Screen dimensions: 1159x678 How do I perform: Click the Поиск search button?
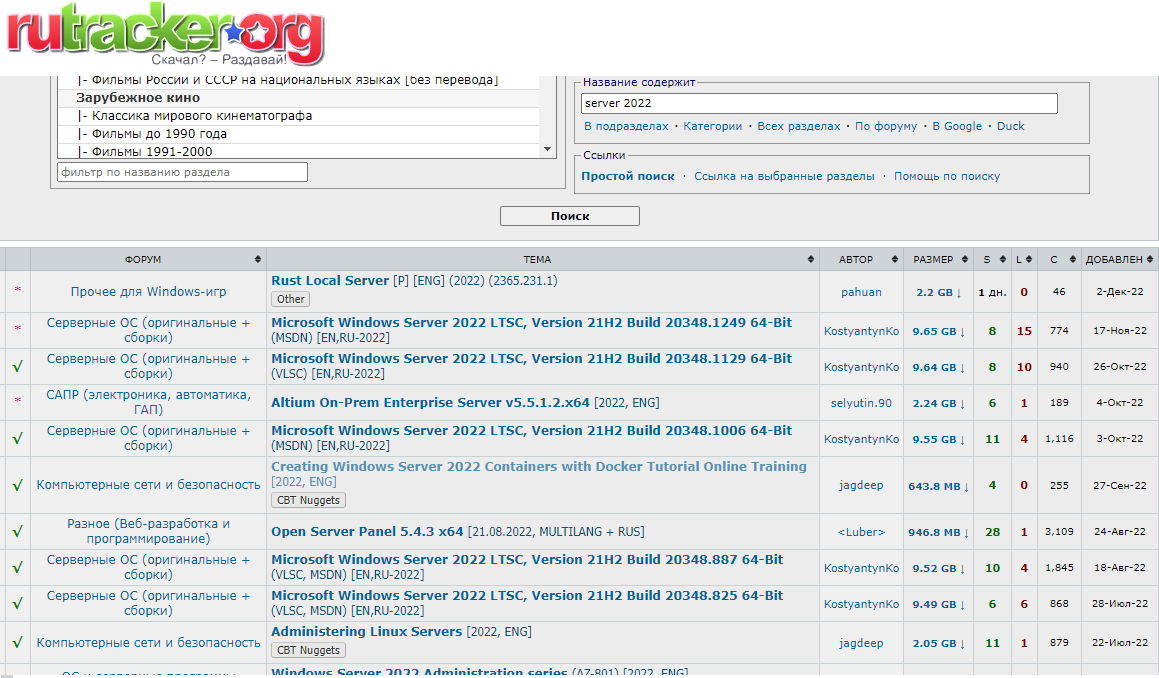[570, 216]
